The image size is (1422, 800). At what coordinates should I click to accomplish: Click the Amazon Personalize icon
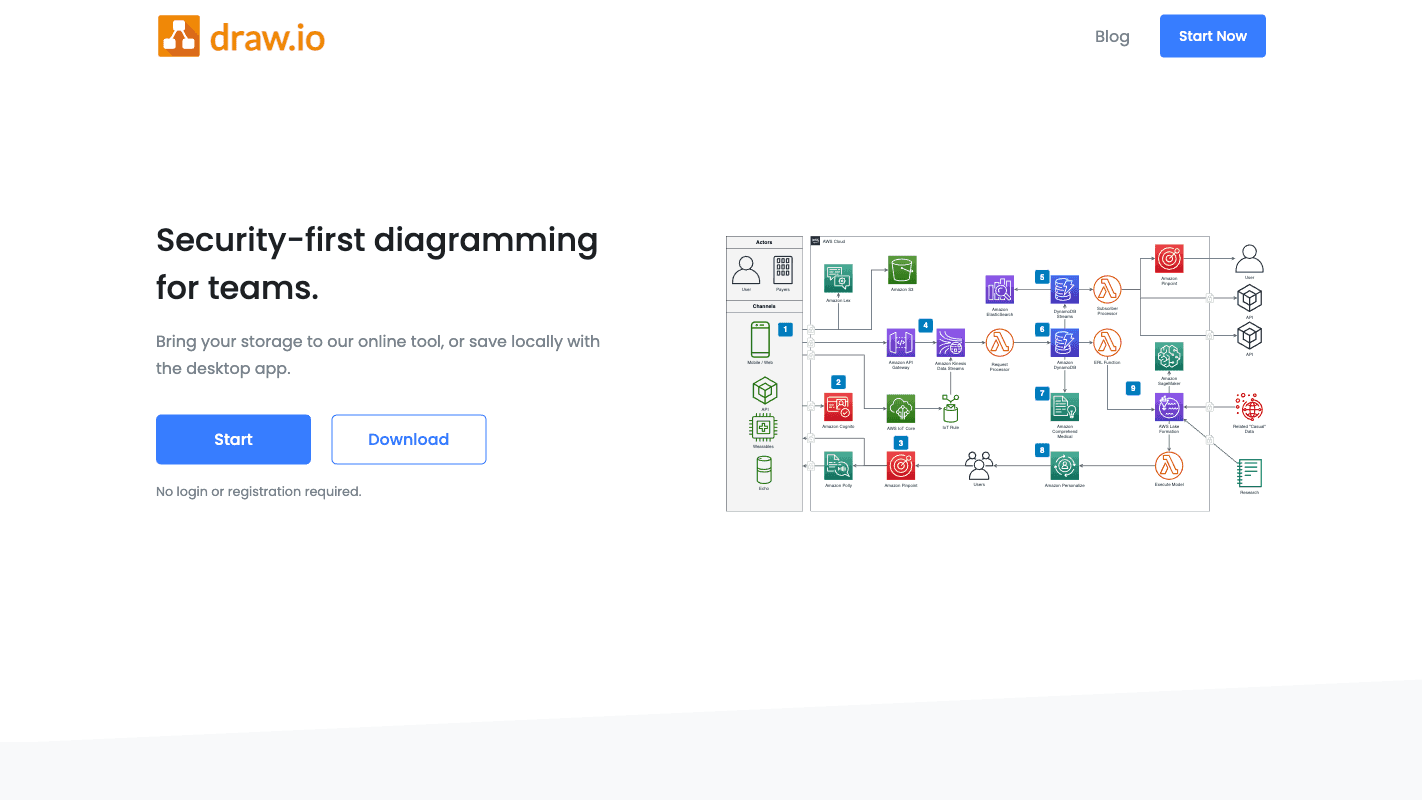1065,465
